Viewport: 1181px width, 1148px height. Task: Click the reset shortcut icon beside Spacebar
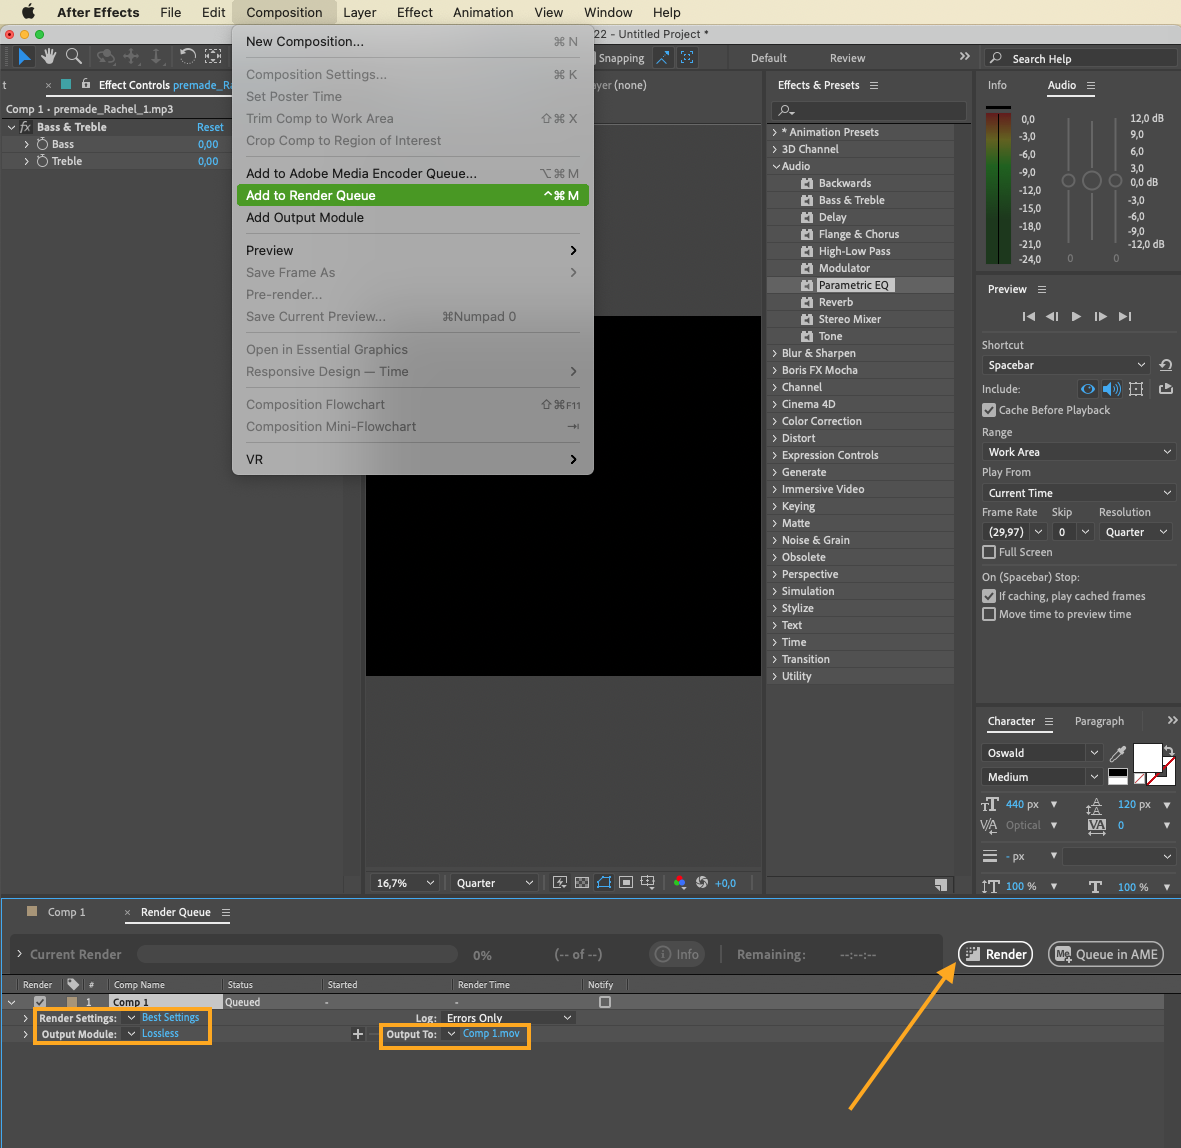(1165, 365)
